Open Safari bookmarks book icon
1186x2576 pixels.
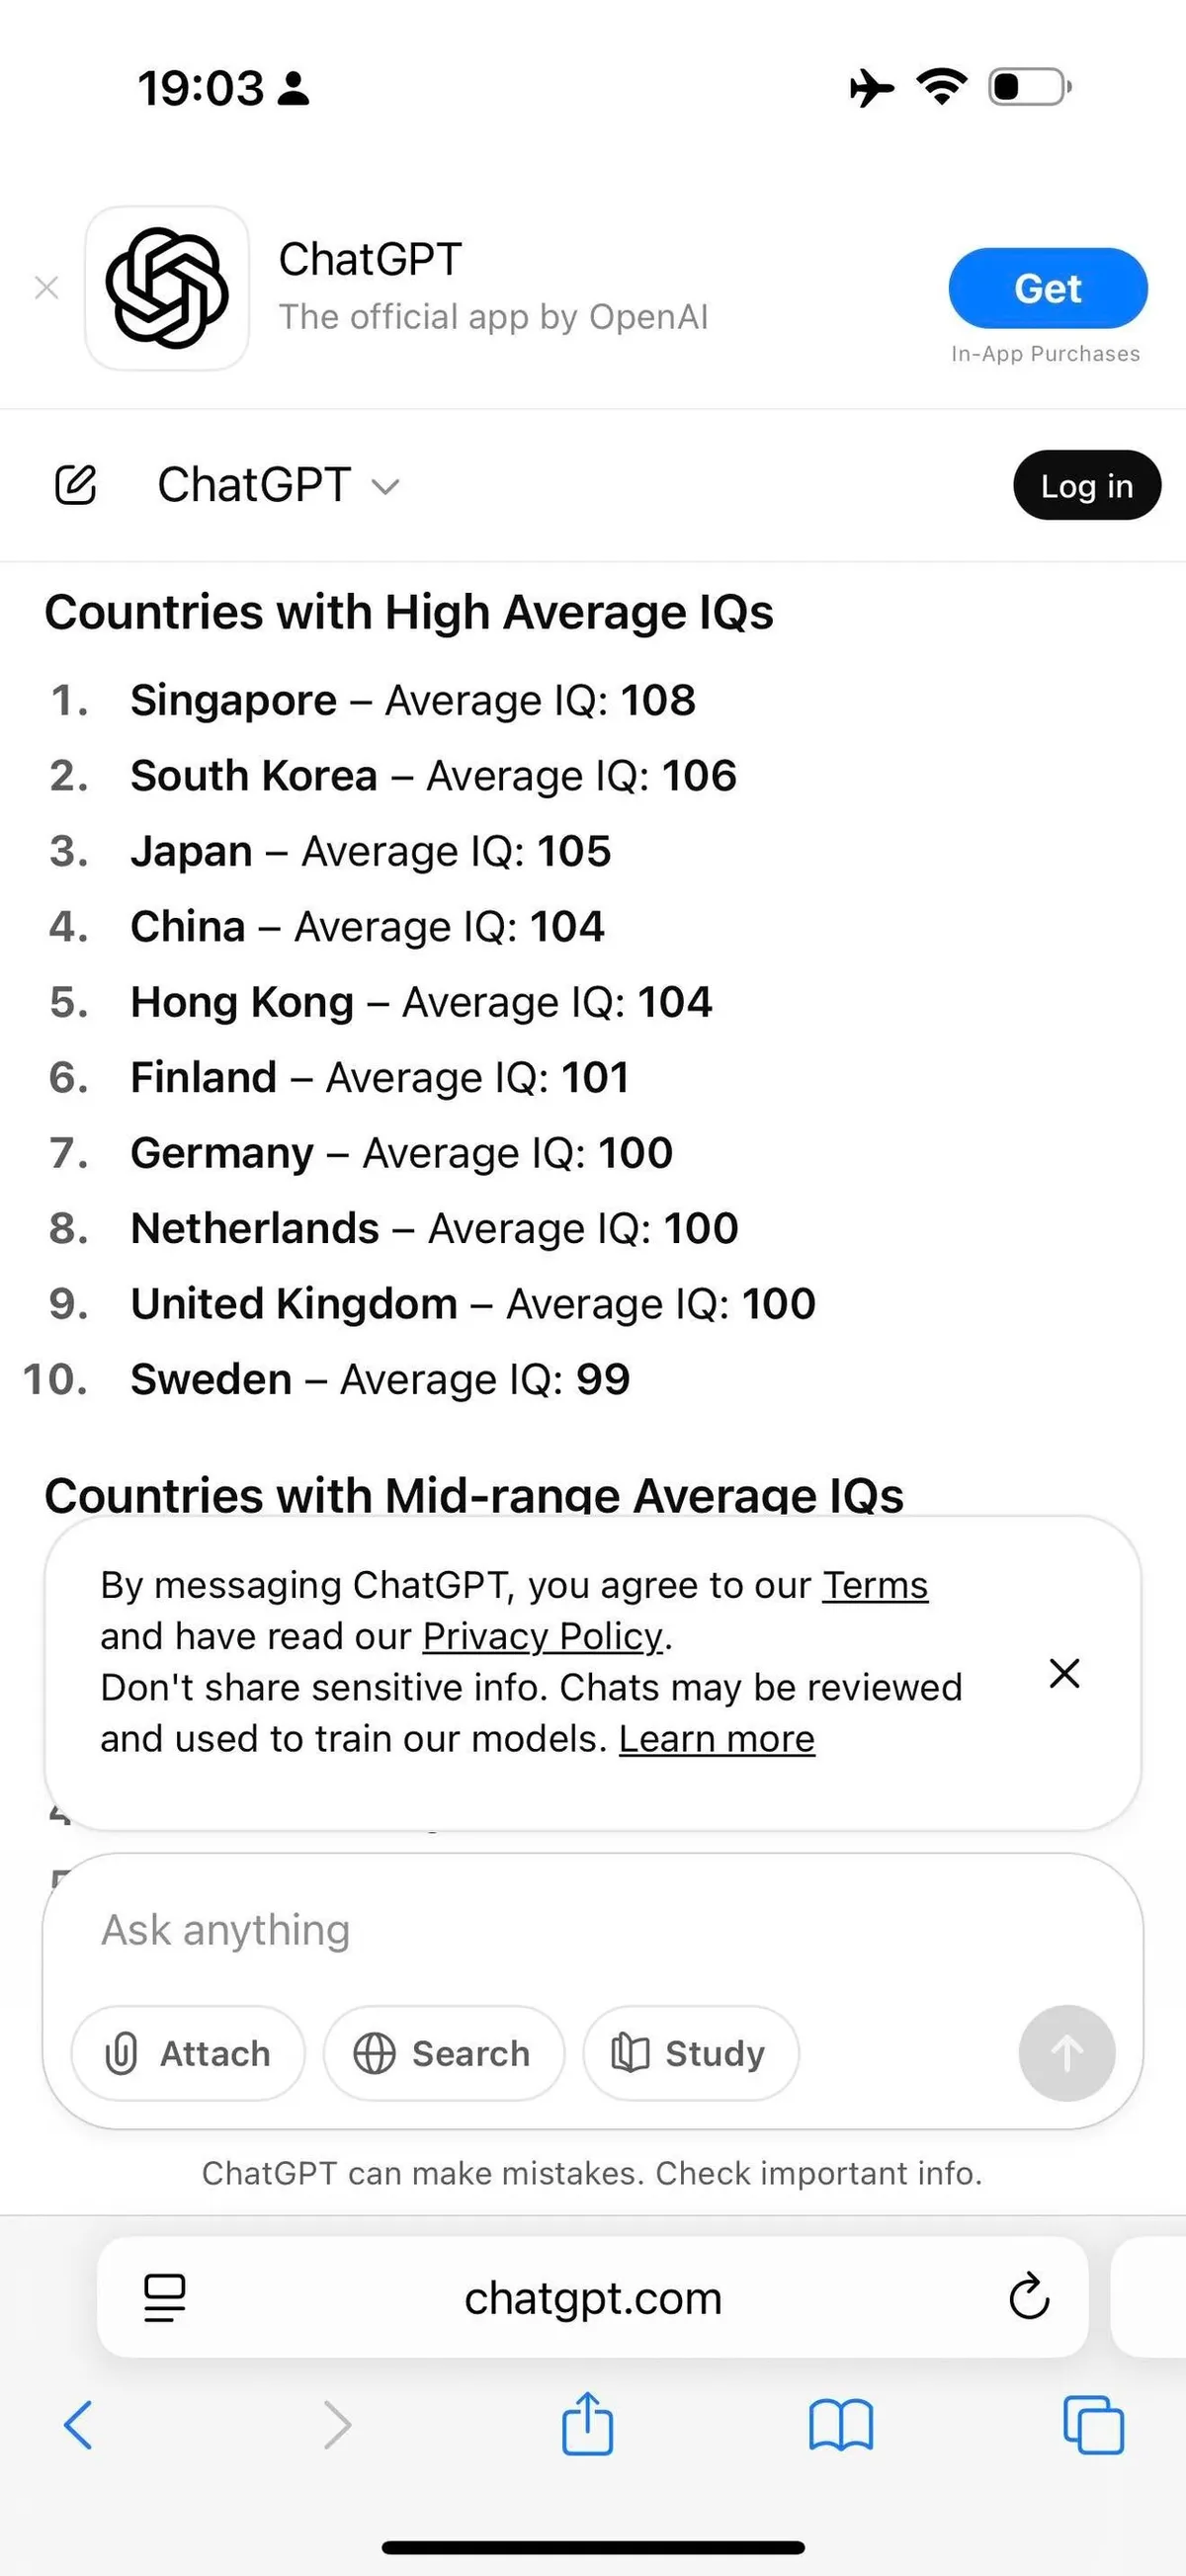pyautogui.click(x=840, y=2425)
